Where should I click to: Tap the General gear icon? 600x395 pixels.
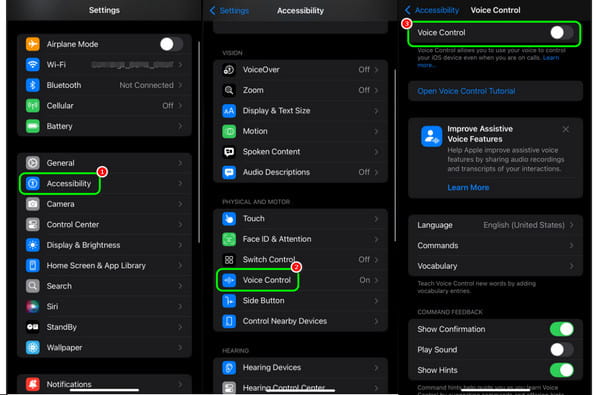[x=33, y=163]
